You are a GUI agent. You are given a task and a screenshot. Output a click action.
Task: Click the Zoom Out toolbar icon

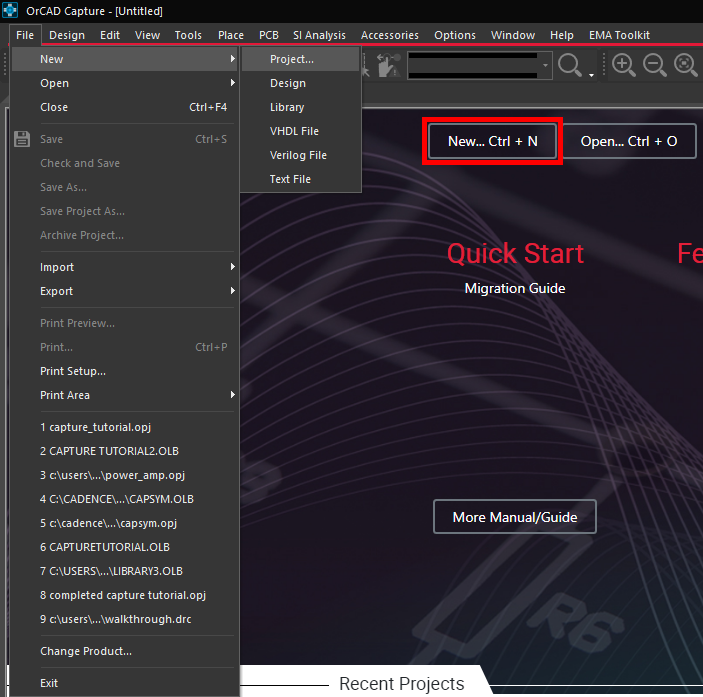(655, 65)
